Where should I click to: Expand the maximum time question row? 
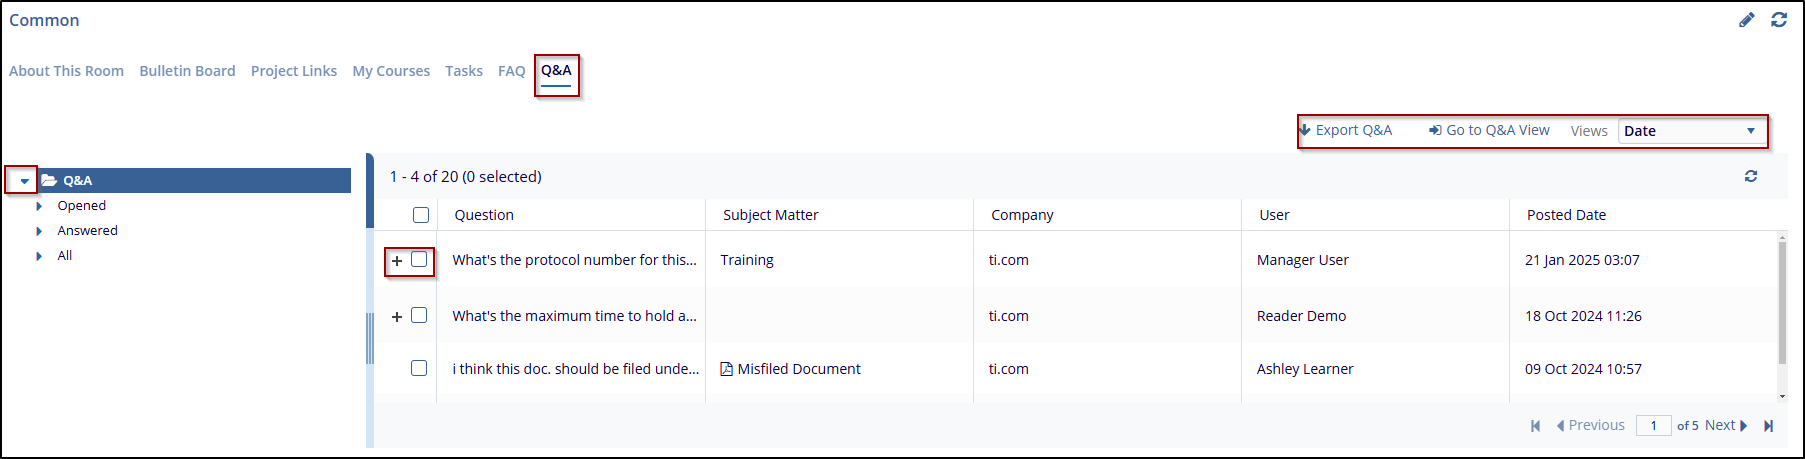coord(397,317)
